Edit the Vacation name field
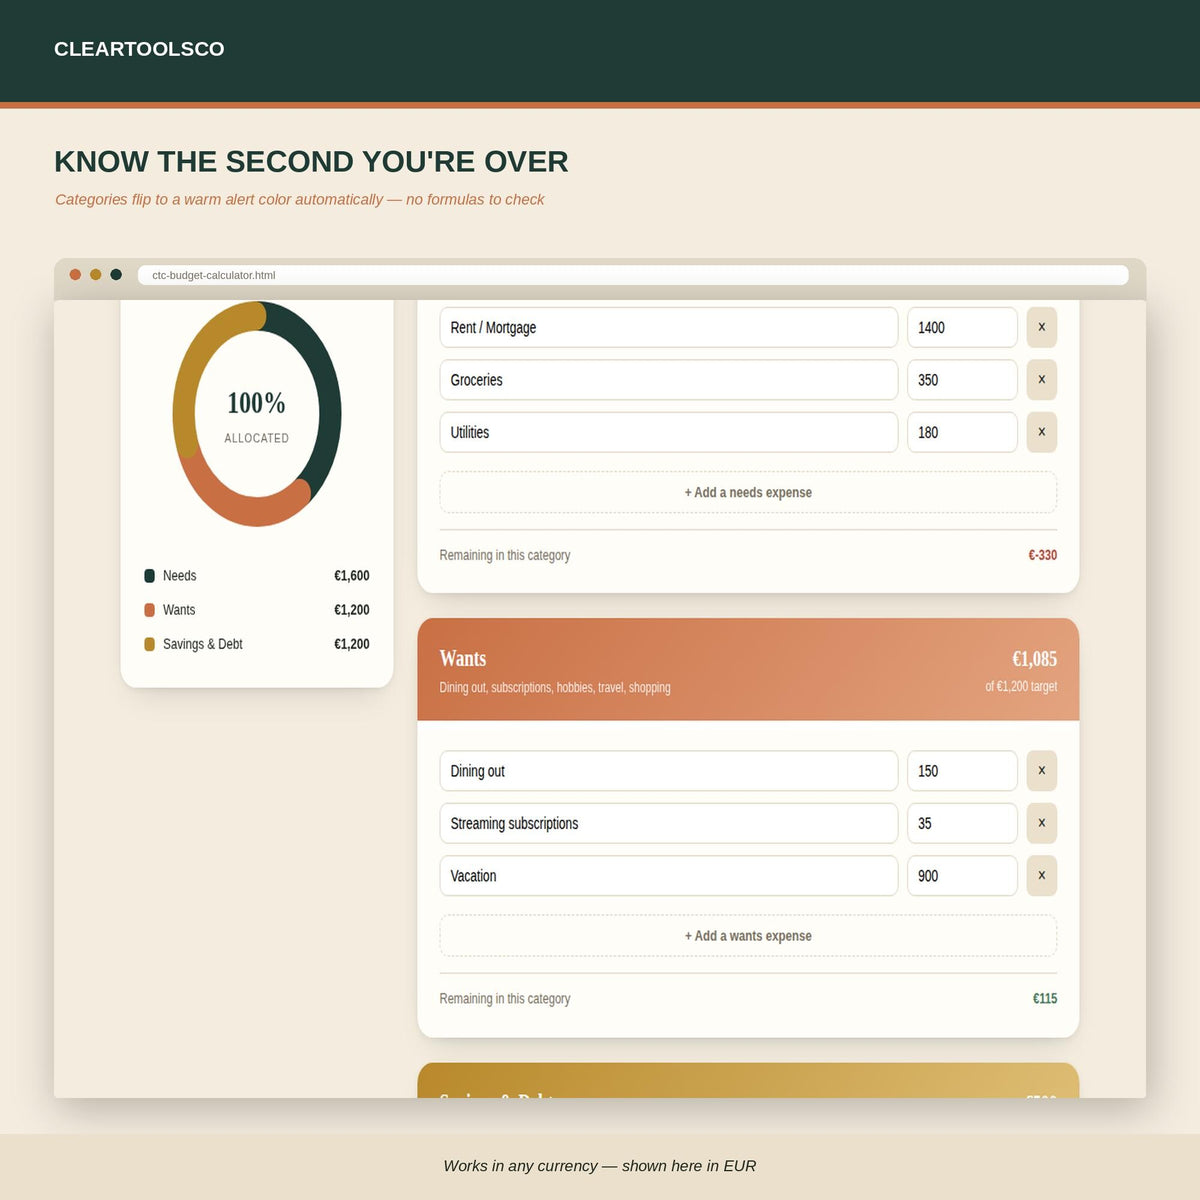Image resolution: width=1200 pixels, height=1200 pixels. pos(669,875)
